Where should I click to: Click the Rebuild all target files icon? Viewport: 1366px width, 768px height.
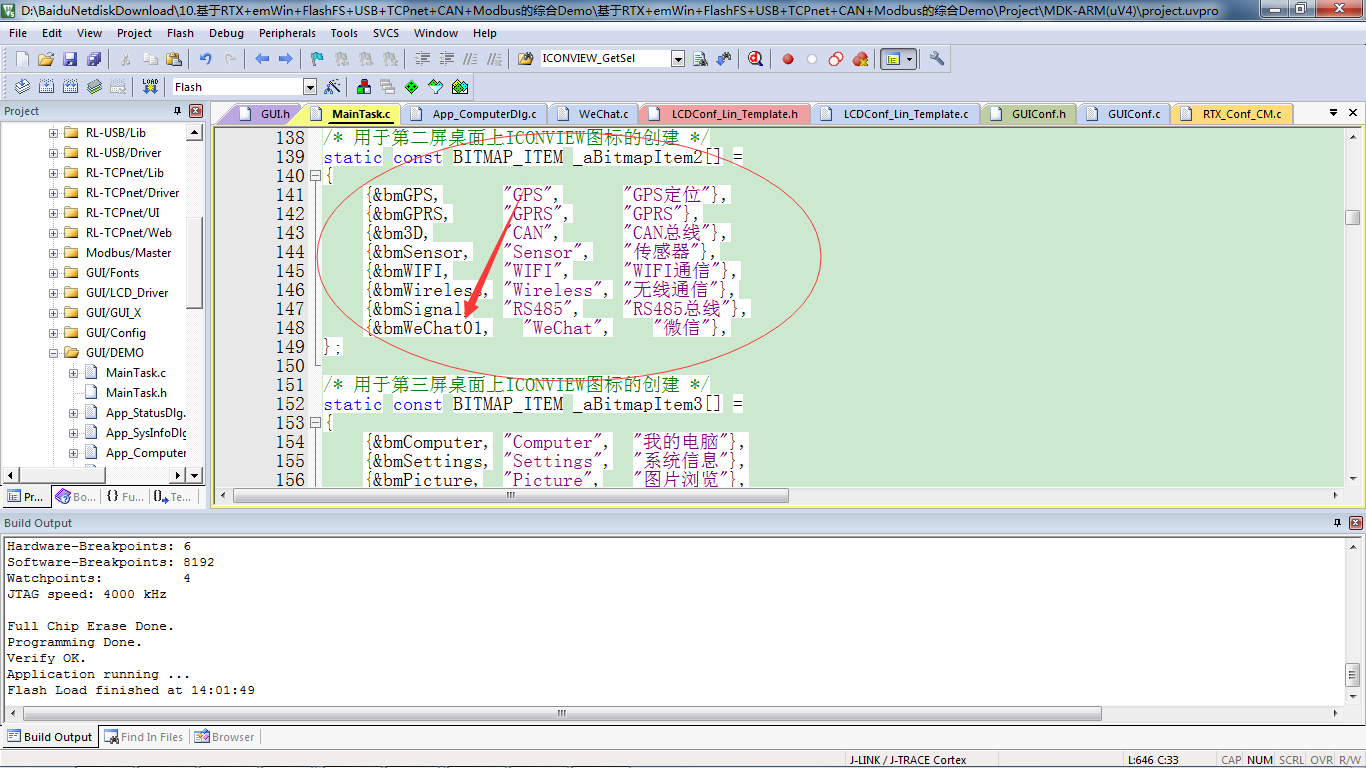[x=70, y=87]
